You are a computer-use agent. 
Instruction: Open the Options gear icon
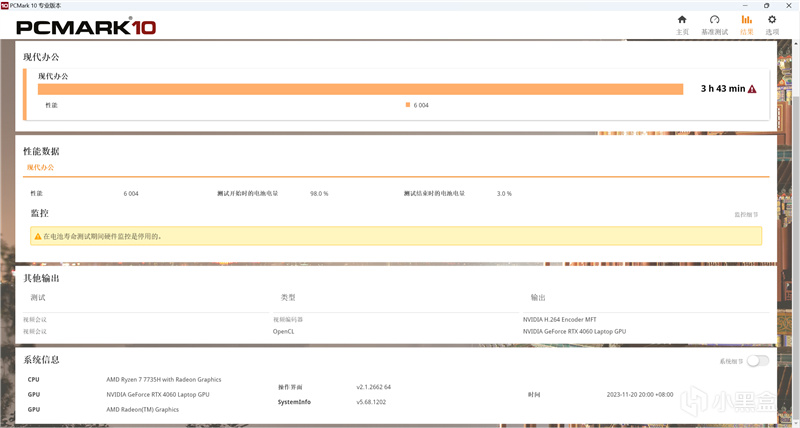[x=772, y=19]
